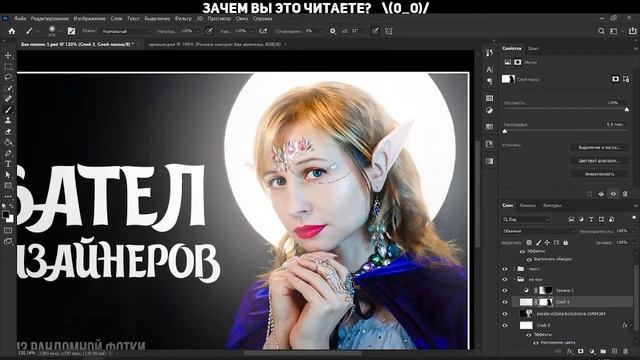Load selection from mask icon in Properties

pos(589,194)
